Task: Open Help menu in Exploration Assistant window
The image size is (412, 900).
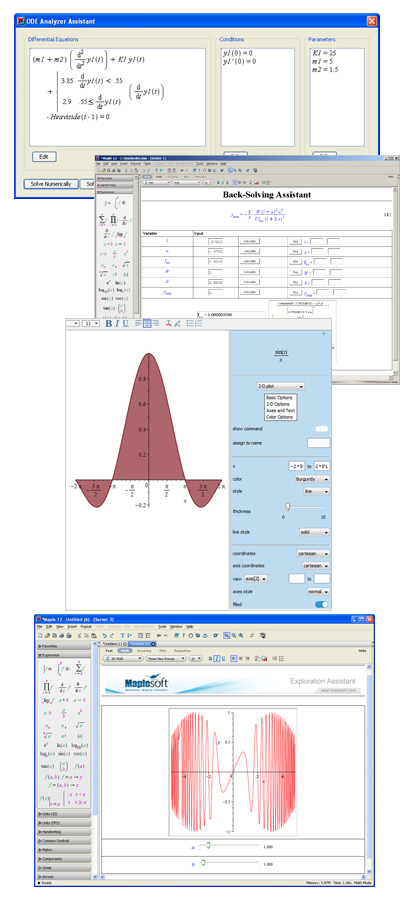Action: click(x=190, y=626)
